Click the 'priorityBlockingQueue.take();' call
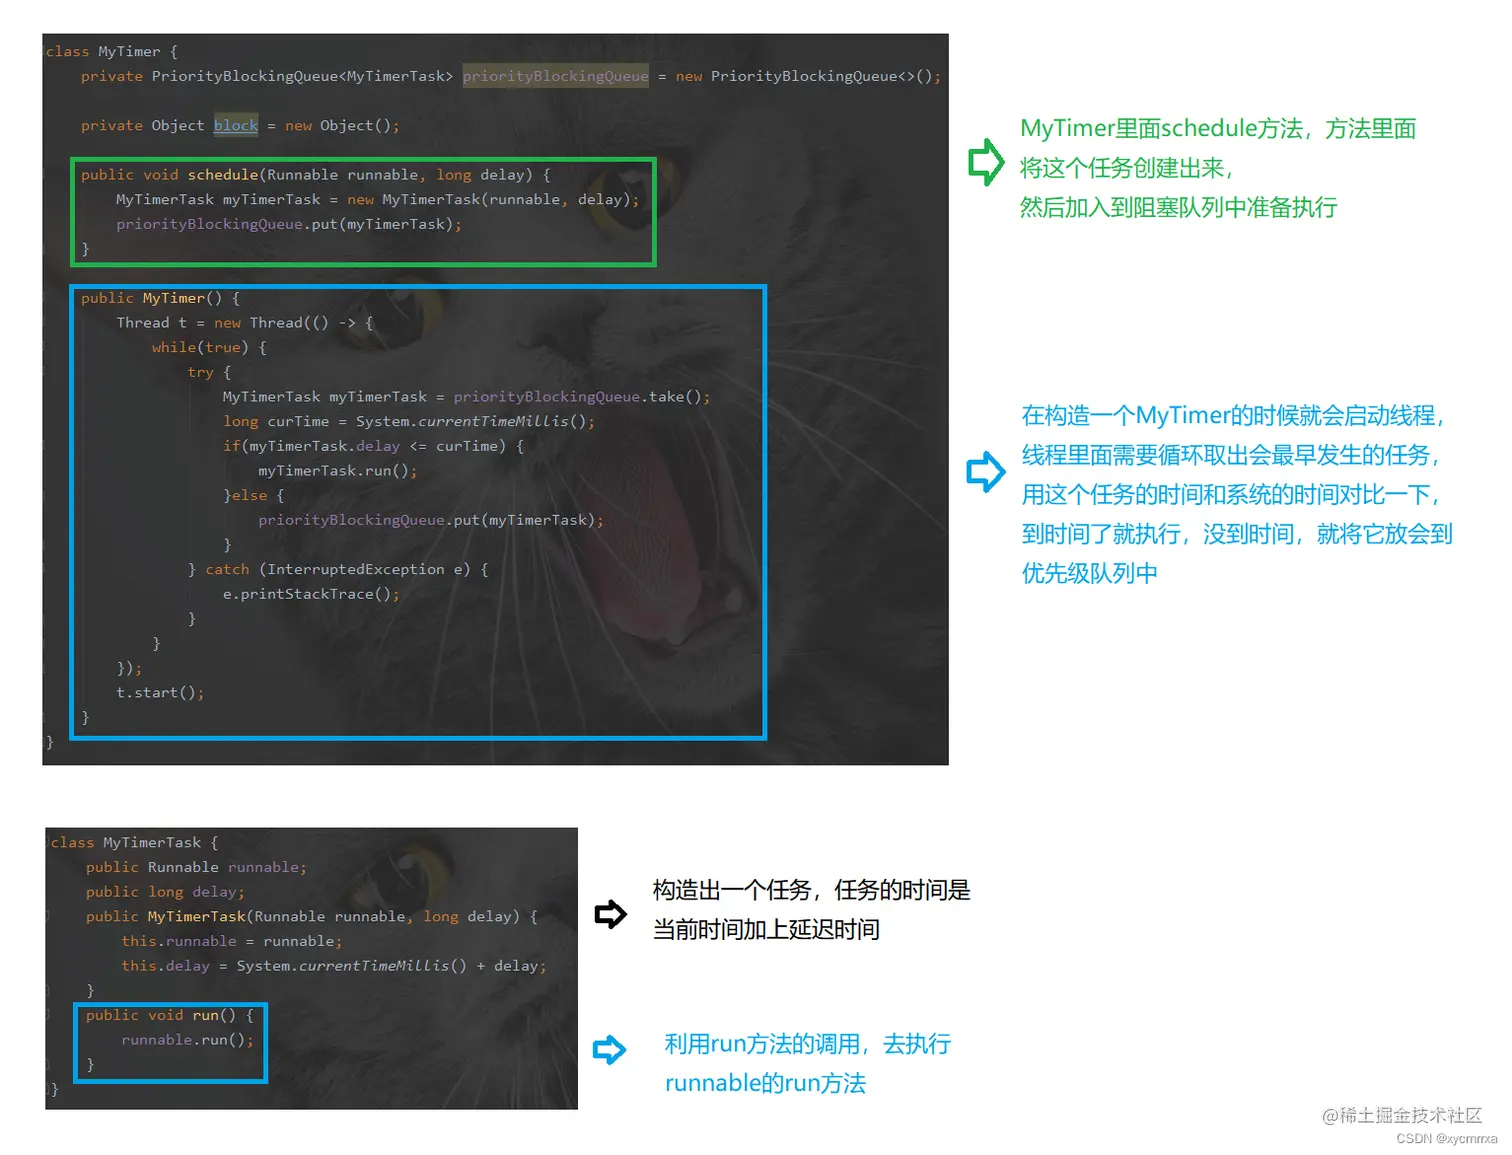1512x1155 pixels. [582, 396]
